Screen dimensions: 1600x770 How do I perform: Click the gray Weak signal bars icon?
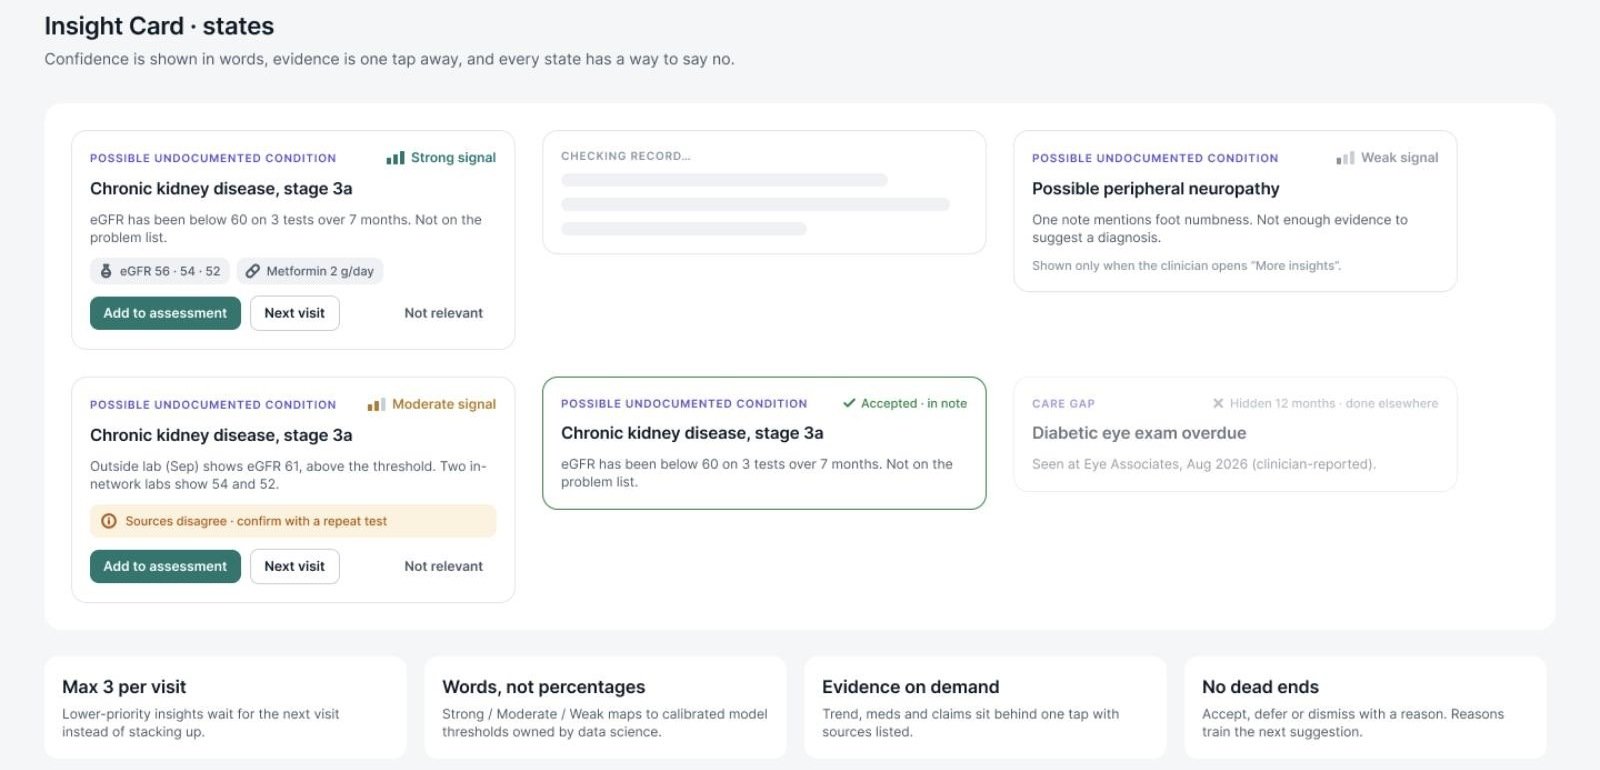(x=1345, y=158)
